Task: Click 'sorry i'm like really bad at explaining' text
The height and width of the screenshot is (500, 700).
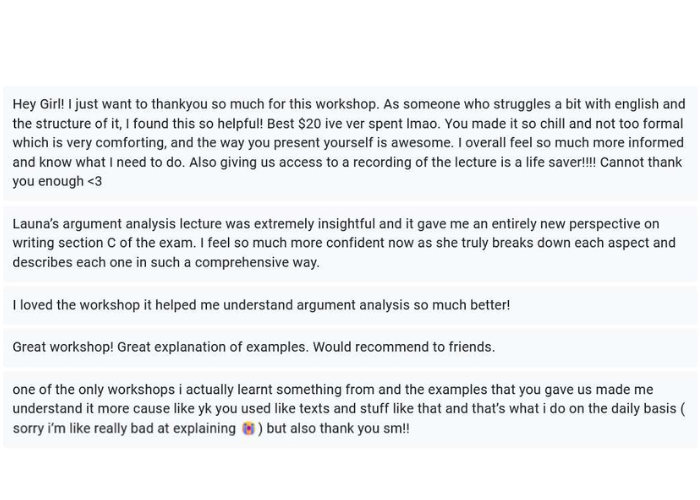Action: [124, 429]
